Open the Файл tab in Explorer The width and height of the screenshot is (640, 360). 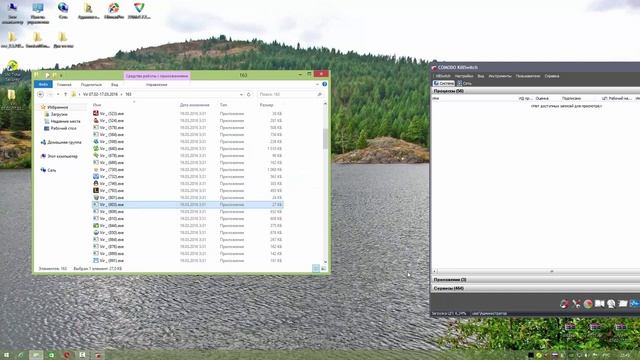tap(43, 84)
